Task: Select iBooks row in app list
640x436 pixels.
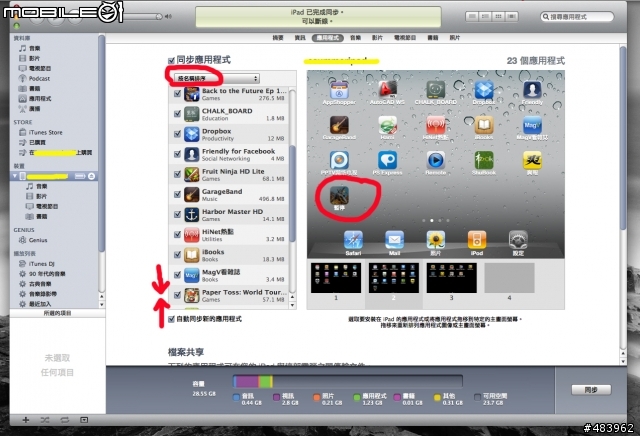Action: coord(229,255)
